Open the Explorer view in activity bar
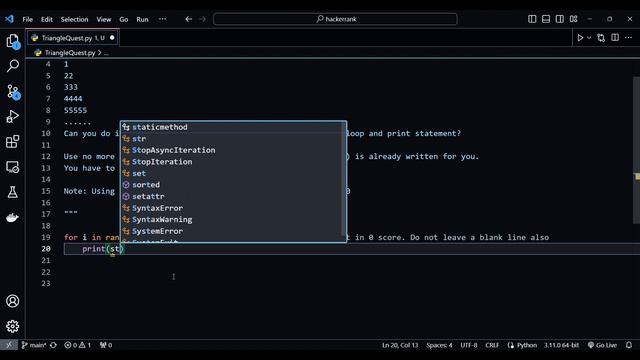 click(x=13, y=41)
